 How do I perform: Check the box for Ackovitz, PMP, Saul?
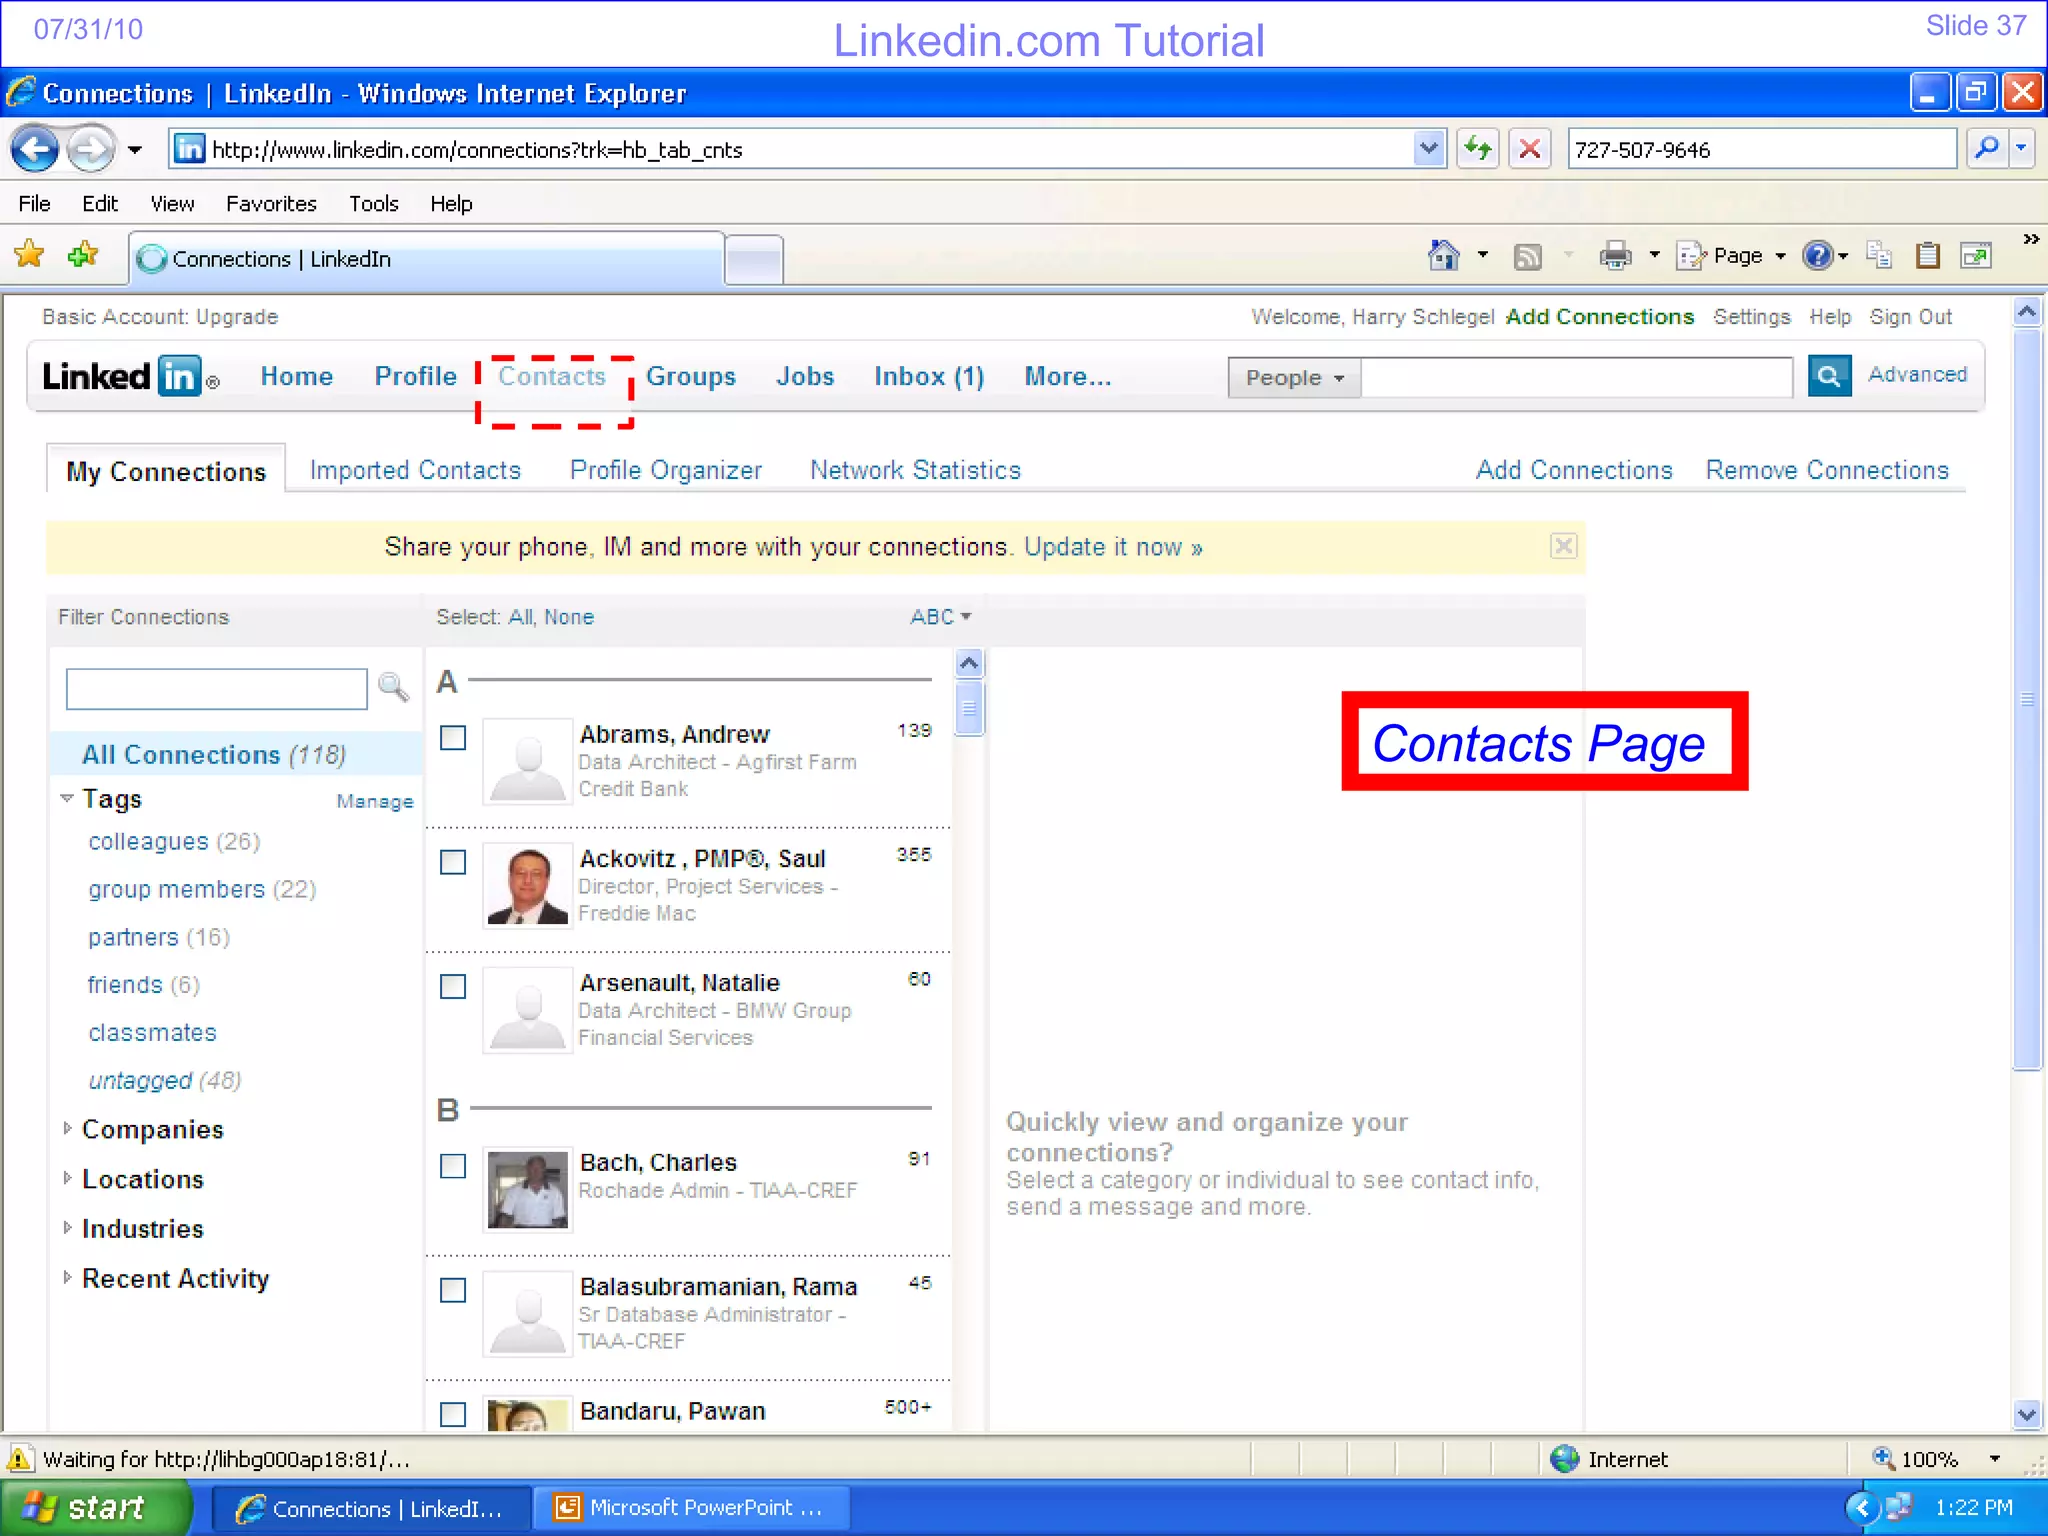coord(453,862)
